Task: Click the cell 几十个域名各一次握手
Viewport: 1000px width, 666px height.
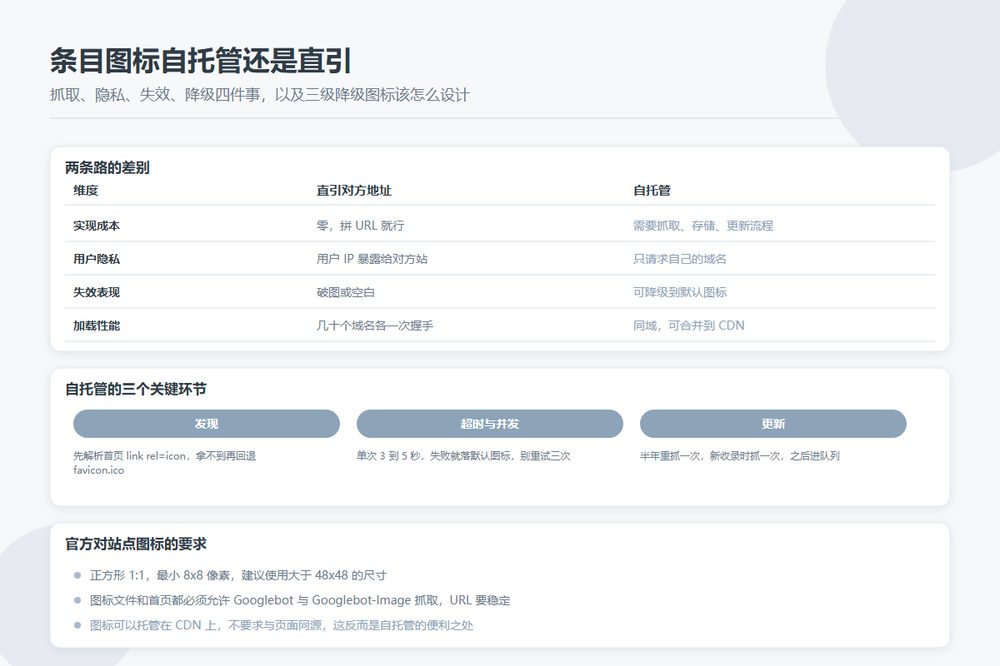Action: pyautogui.click(x=374, y=325)
